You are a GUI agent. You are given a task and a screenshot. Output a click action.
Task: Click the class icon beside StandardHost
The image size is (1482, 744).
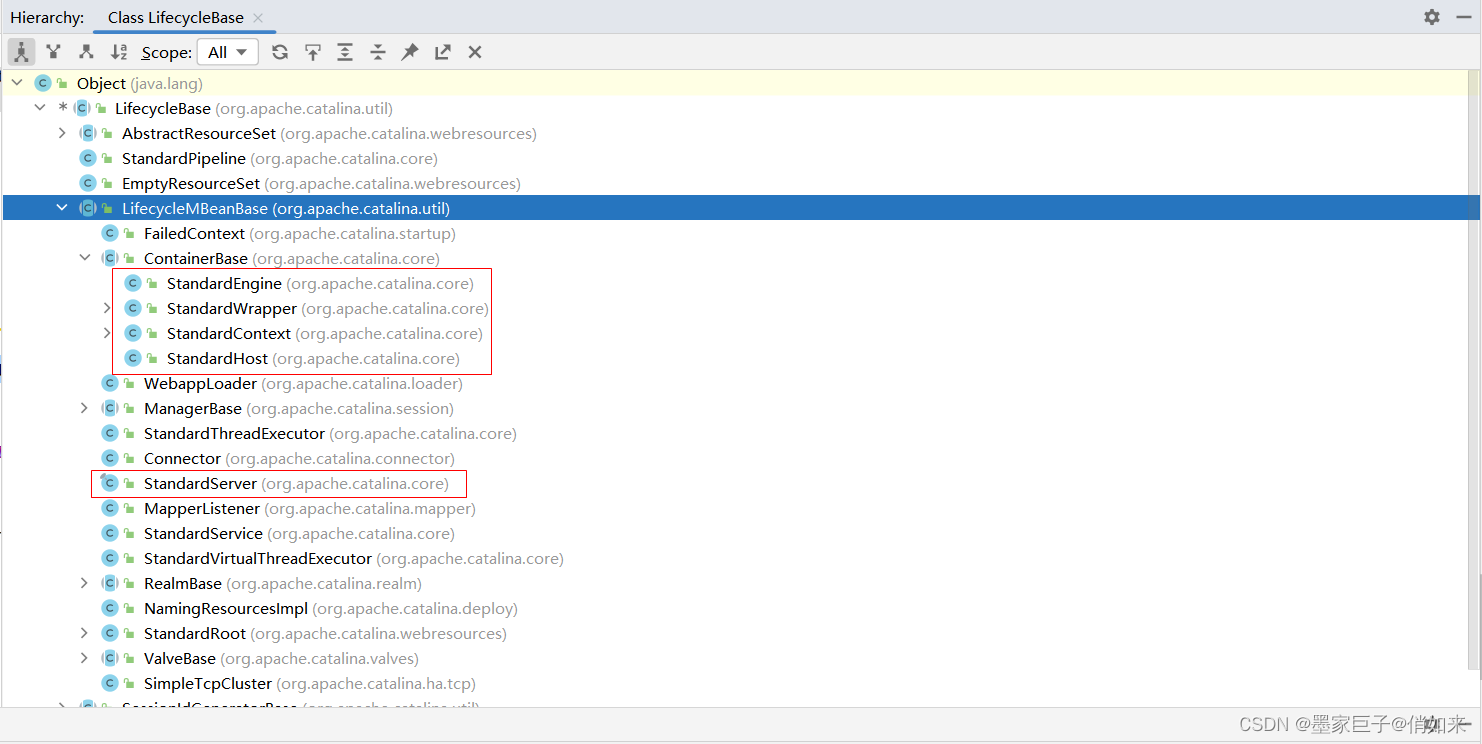(x=133, y=358)
